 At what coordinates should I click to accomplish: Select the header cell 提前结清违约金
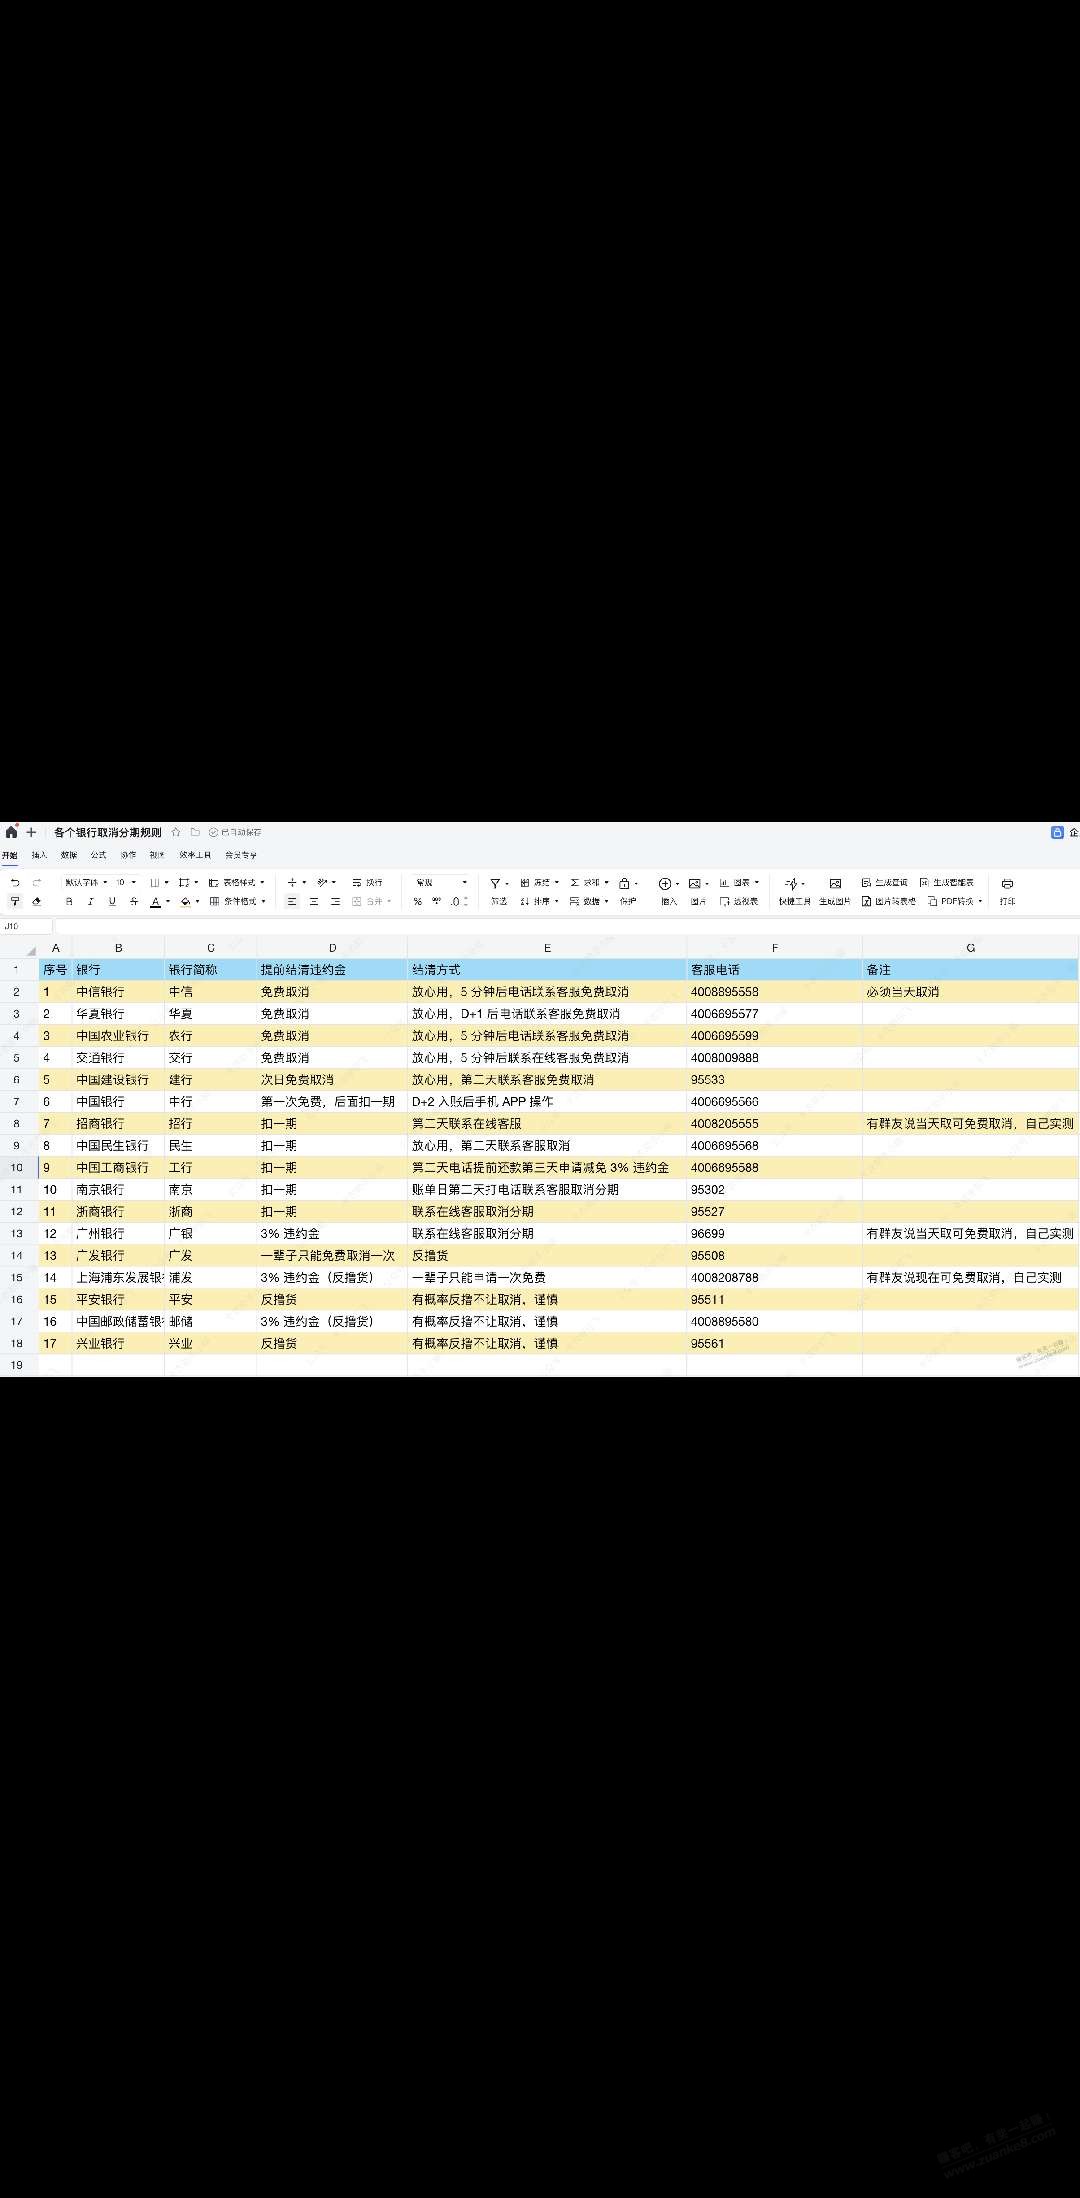click(332, 969)
